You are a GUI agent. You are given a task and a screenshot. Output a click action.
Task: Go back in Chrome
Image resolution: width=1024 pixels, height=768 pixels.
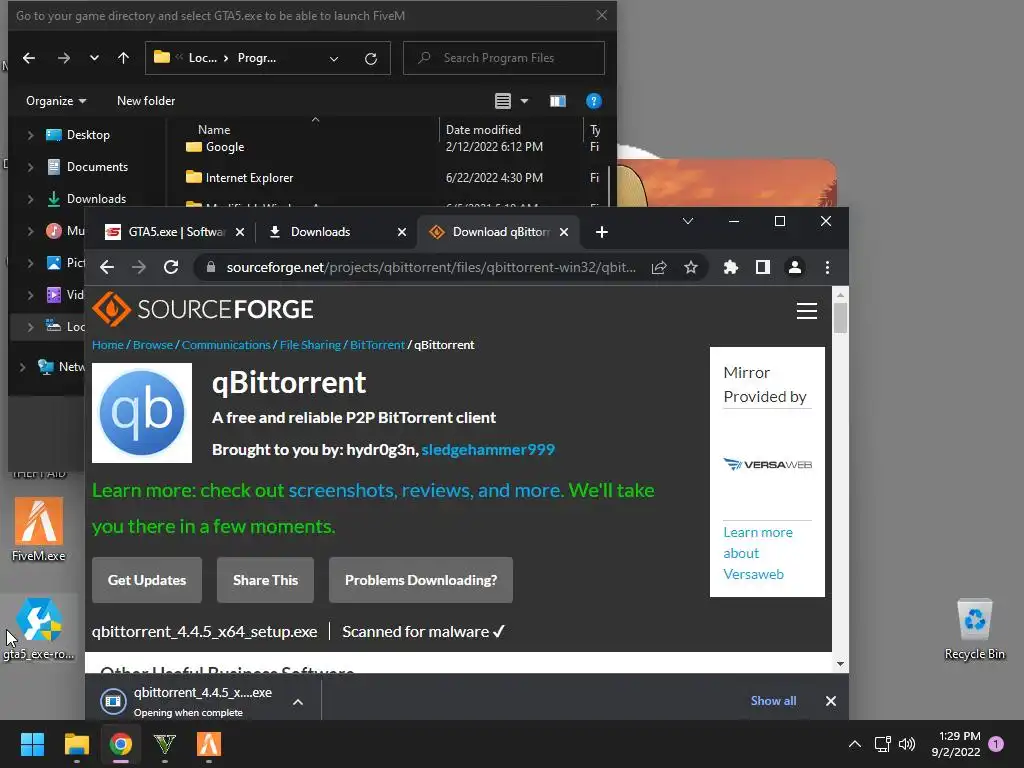point(107,267)
